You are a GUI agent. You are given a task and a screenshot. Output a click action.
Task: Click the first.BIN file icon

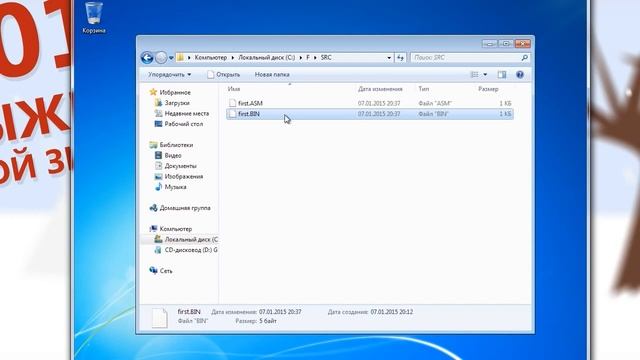click(x=232, y=114)
